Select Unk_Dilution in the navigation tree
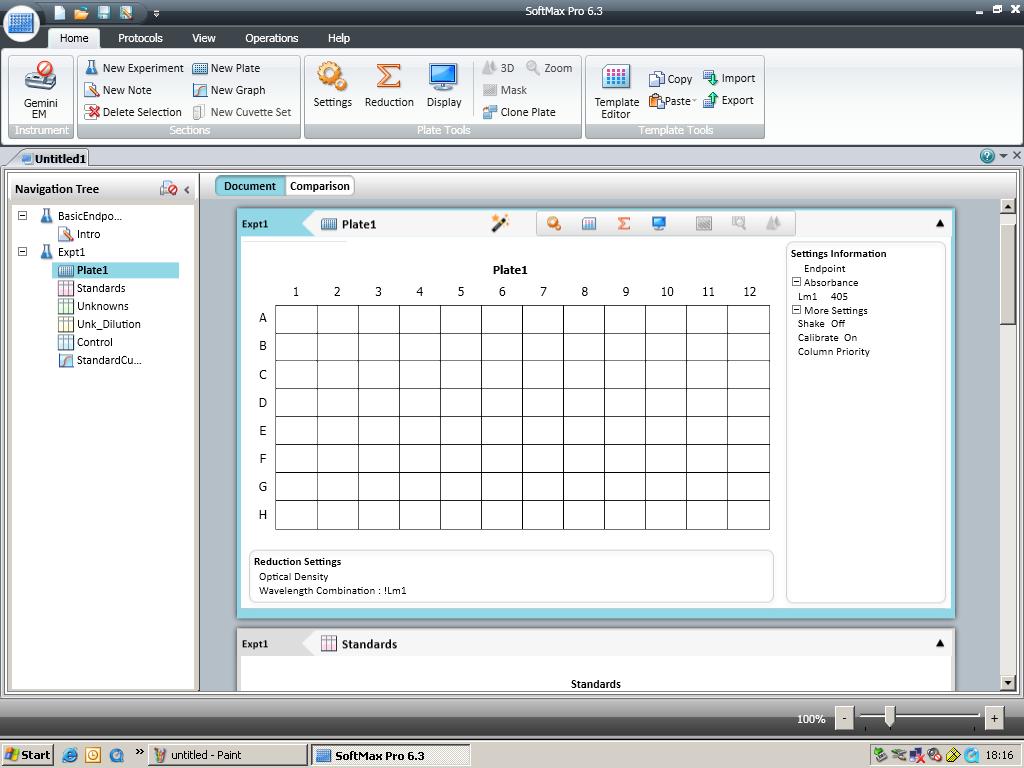Viewport: 1024px width, 768px height. click(x=99, y=324)
